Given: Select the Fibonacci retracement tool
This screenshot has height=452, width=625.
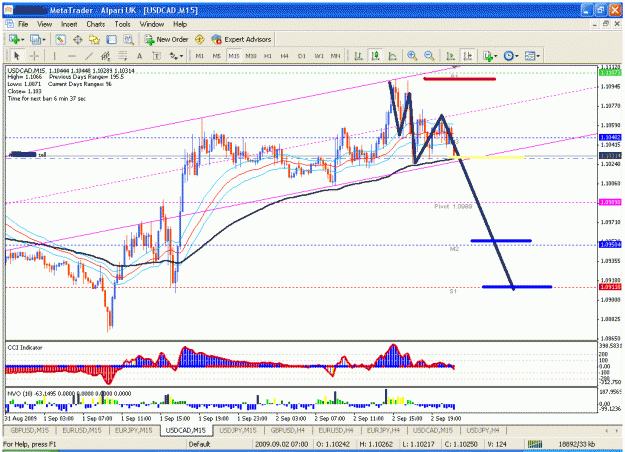Looking at the screenshot, I should pos(122,56).
